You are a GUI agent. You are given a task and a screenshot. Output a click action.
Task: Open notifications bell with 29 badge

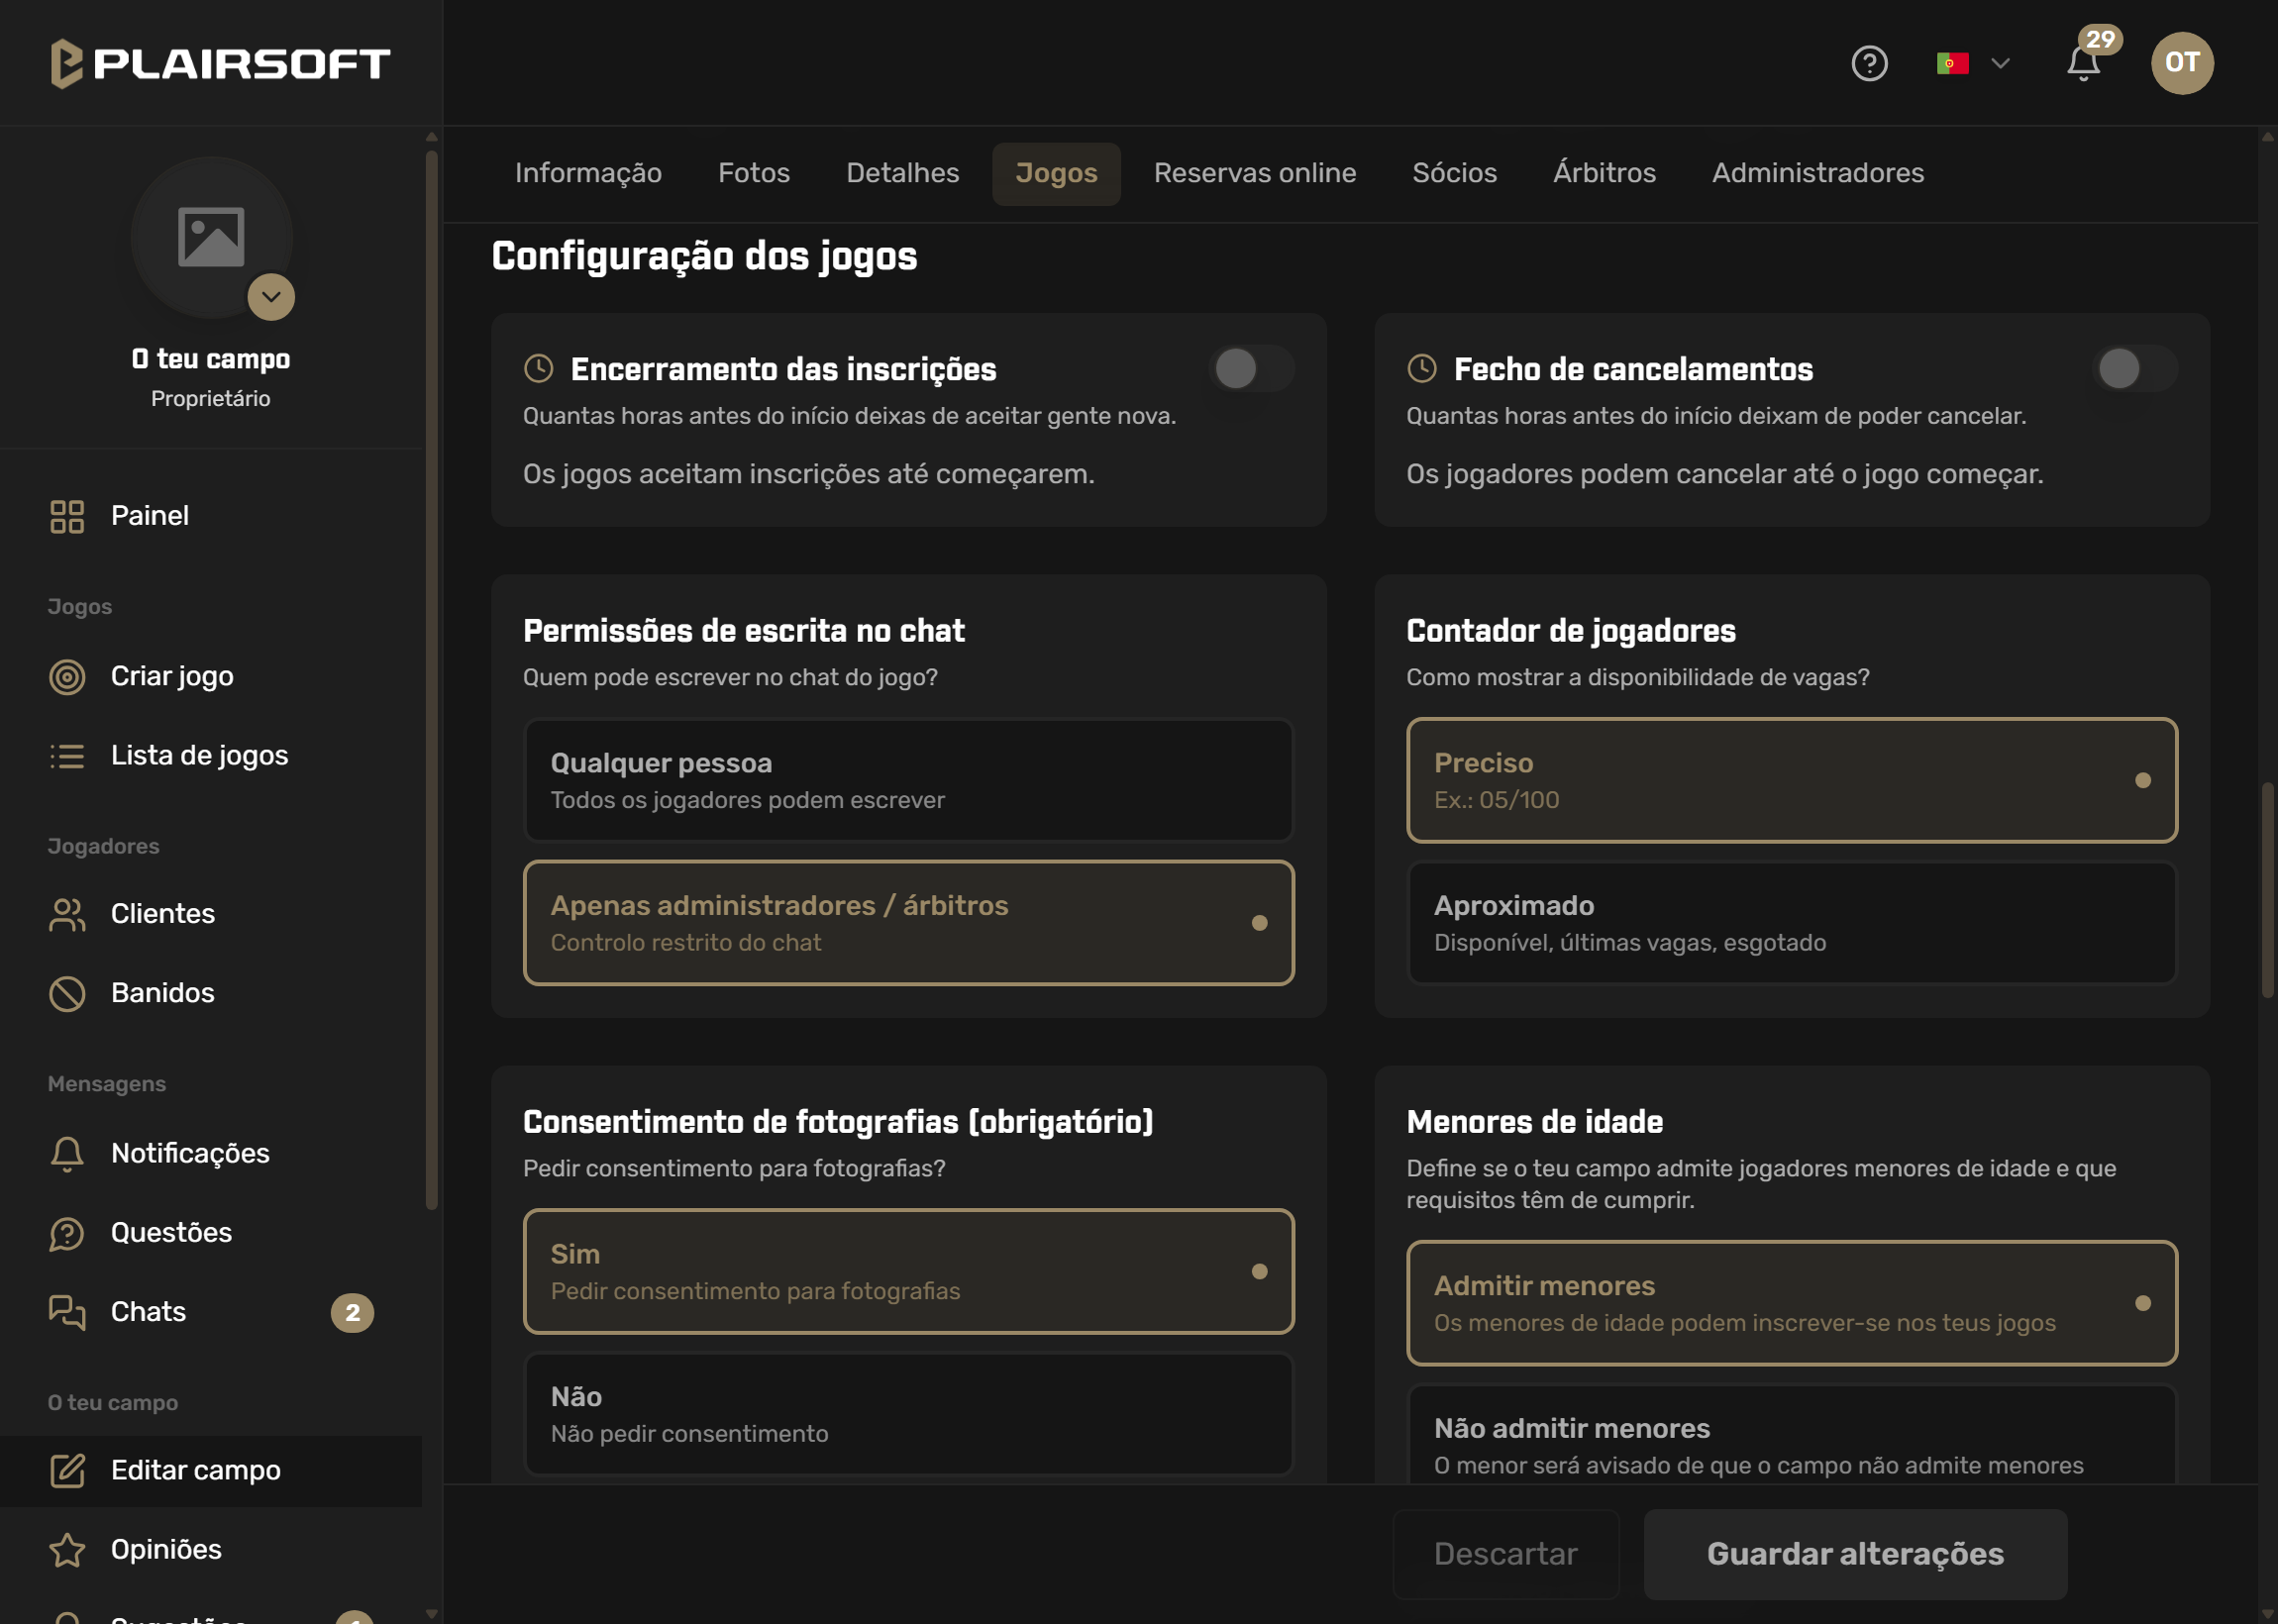[2084, 63]
